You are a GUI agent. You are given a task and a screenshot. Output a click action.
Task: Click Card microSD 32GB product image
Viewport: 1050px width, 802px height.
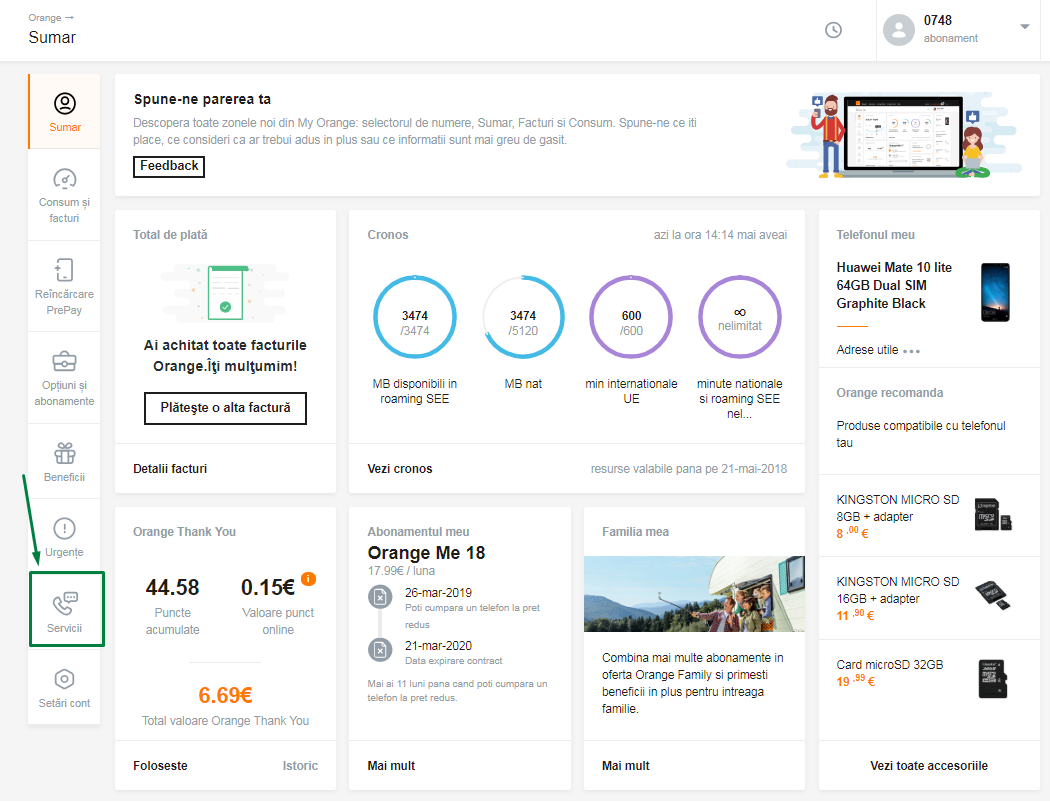[993, 678]
